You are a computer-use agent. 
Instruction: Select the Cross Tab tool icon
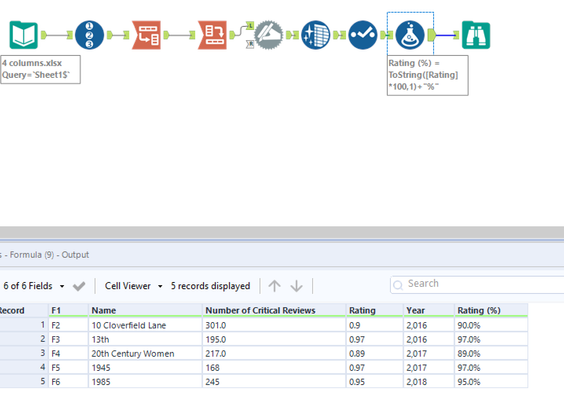pyautogui.click(x=212, y=35)
